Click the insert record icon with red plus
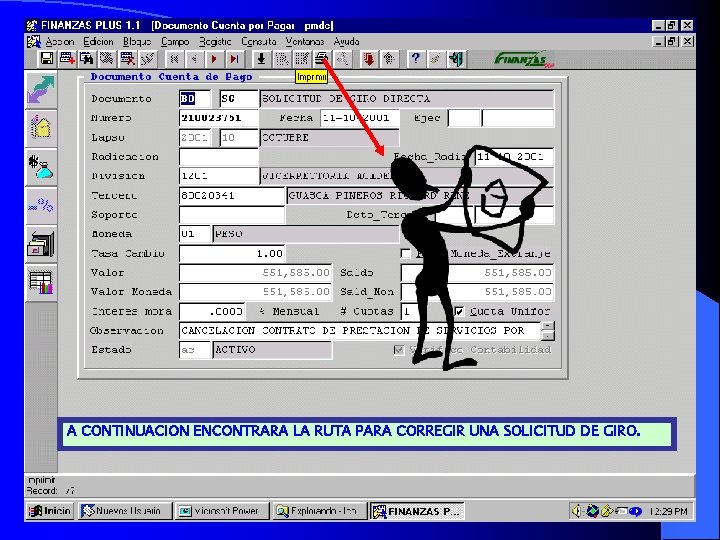The width and height of the screenshot is (720, 540). pyautogui.click(x=67, y=59)
